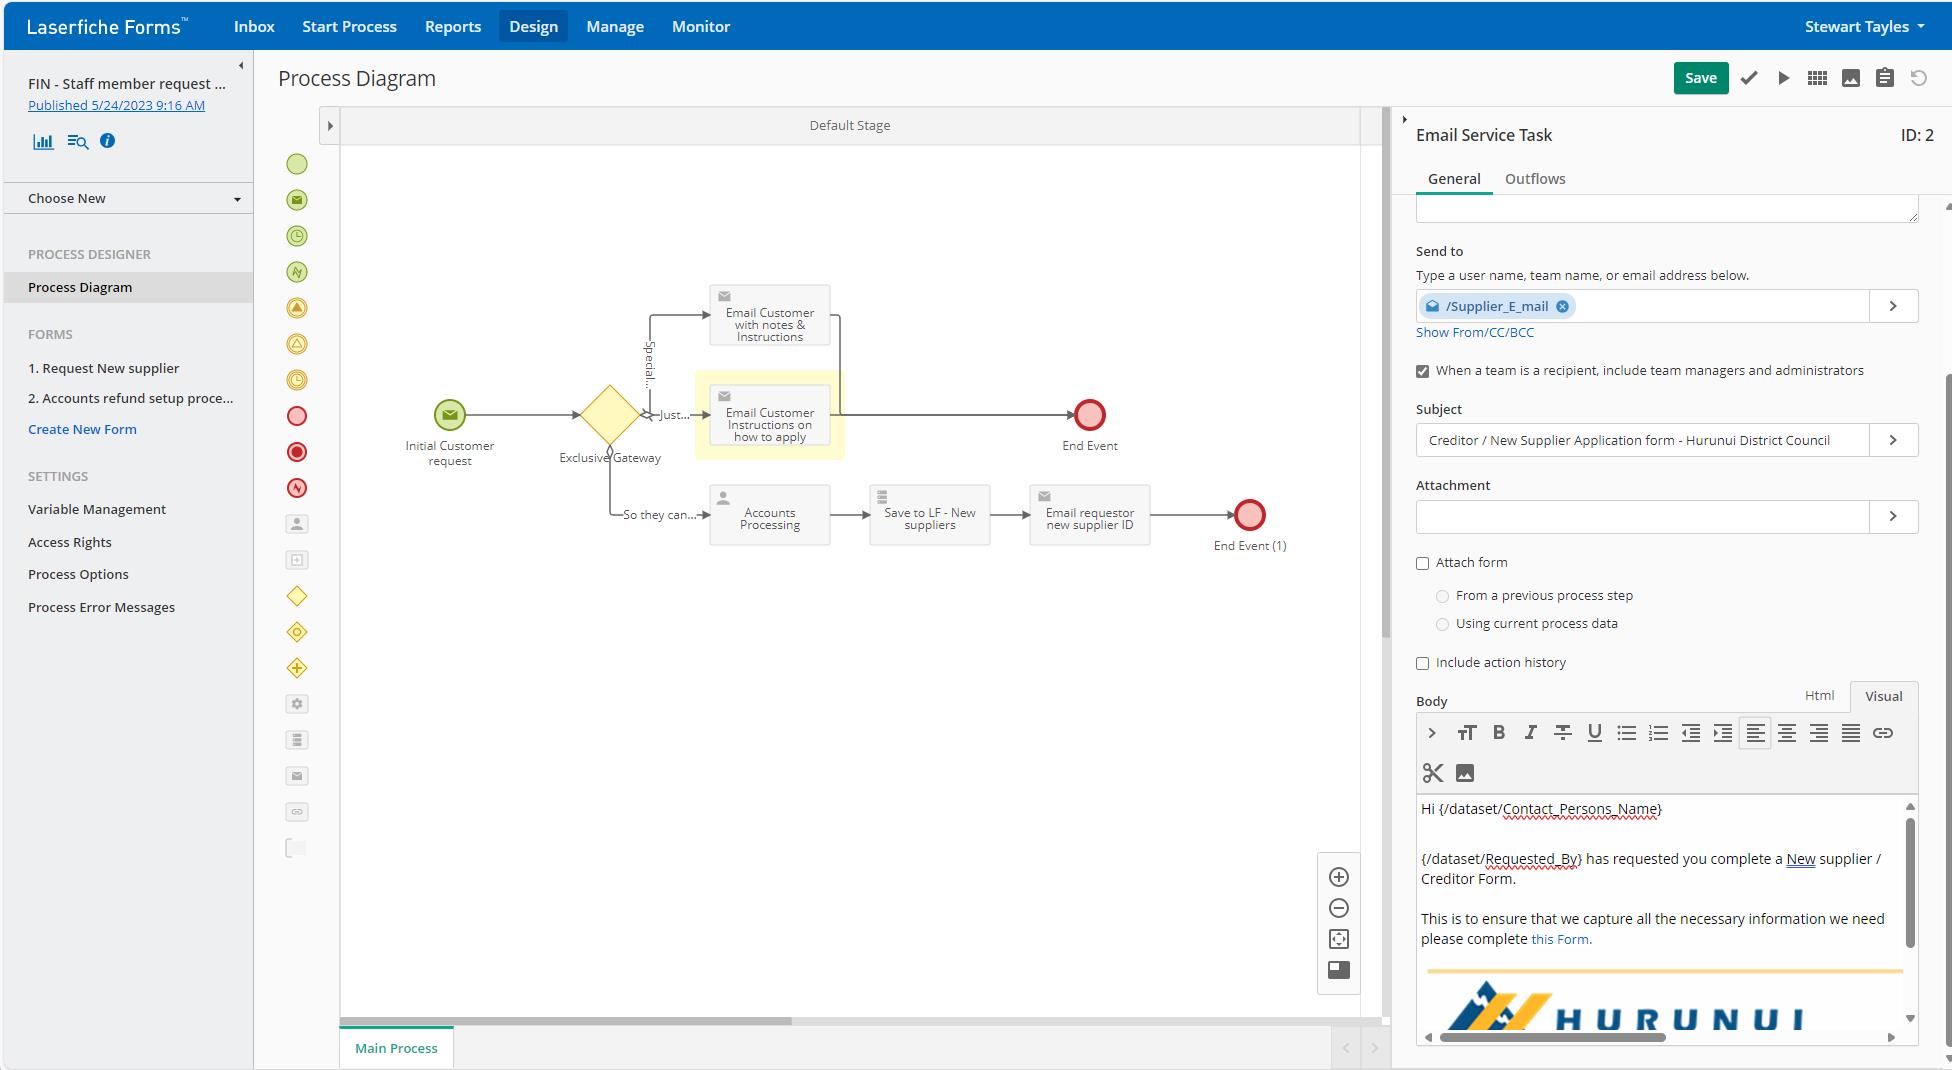Open the Choose New dropdown
Screen dimensions: 1952x1070
coord(134,198)
